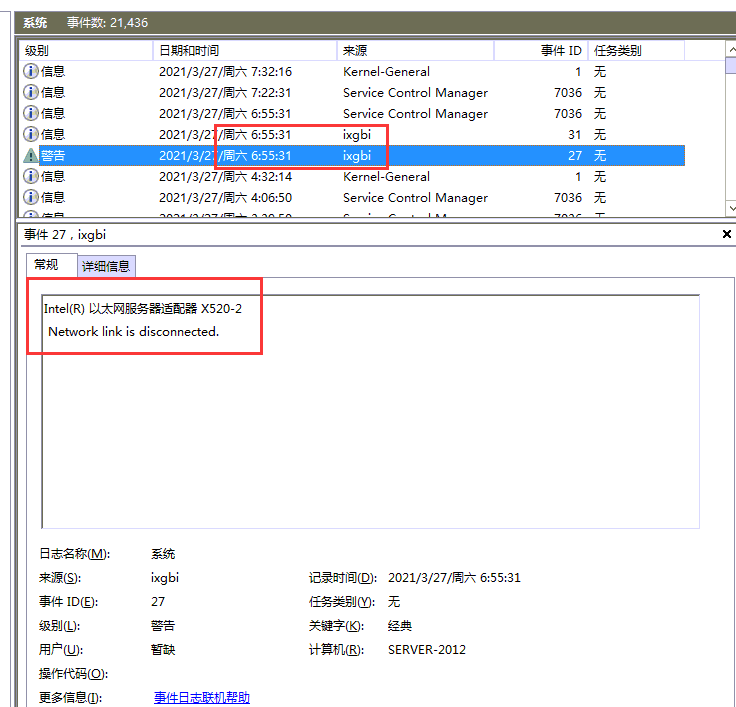The image size is (736, 707).
Task: Switch to the 详细信息 tab
Action: [x=107, y=266]
